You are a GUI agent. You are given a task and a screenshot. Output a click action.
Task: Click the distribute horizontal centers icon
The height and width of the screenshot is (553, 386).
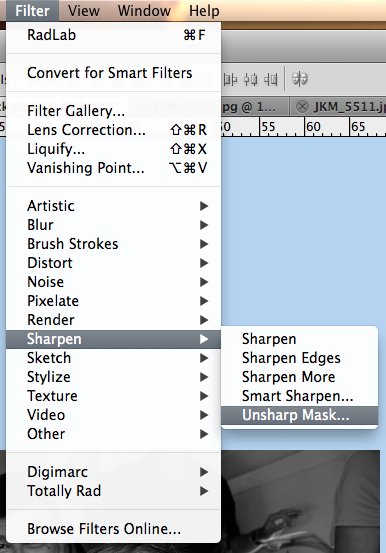[x=251, y=79]
